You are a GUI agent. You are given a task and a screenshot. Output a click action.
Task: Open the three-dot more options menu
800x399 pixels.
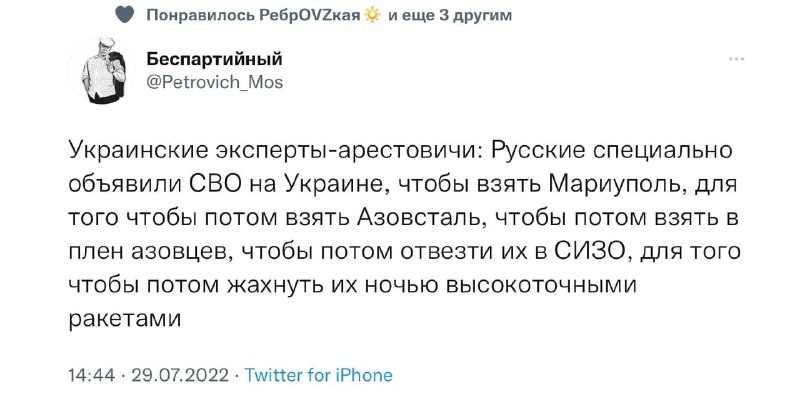tap(736, 59)
